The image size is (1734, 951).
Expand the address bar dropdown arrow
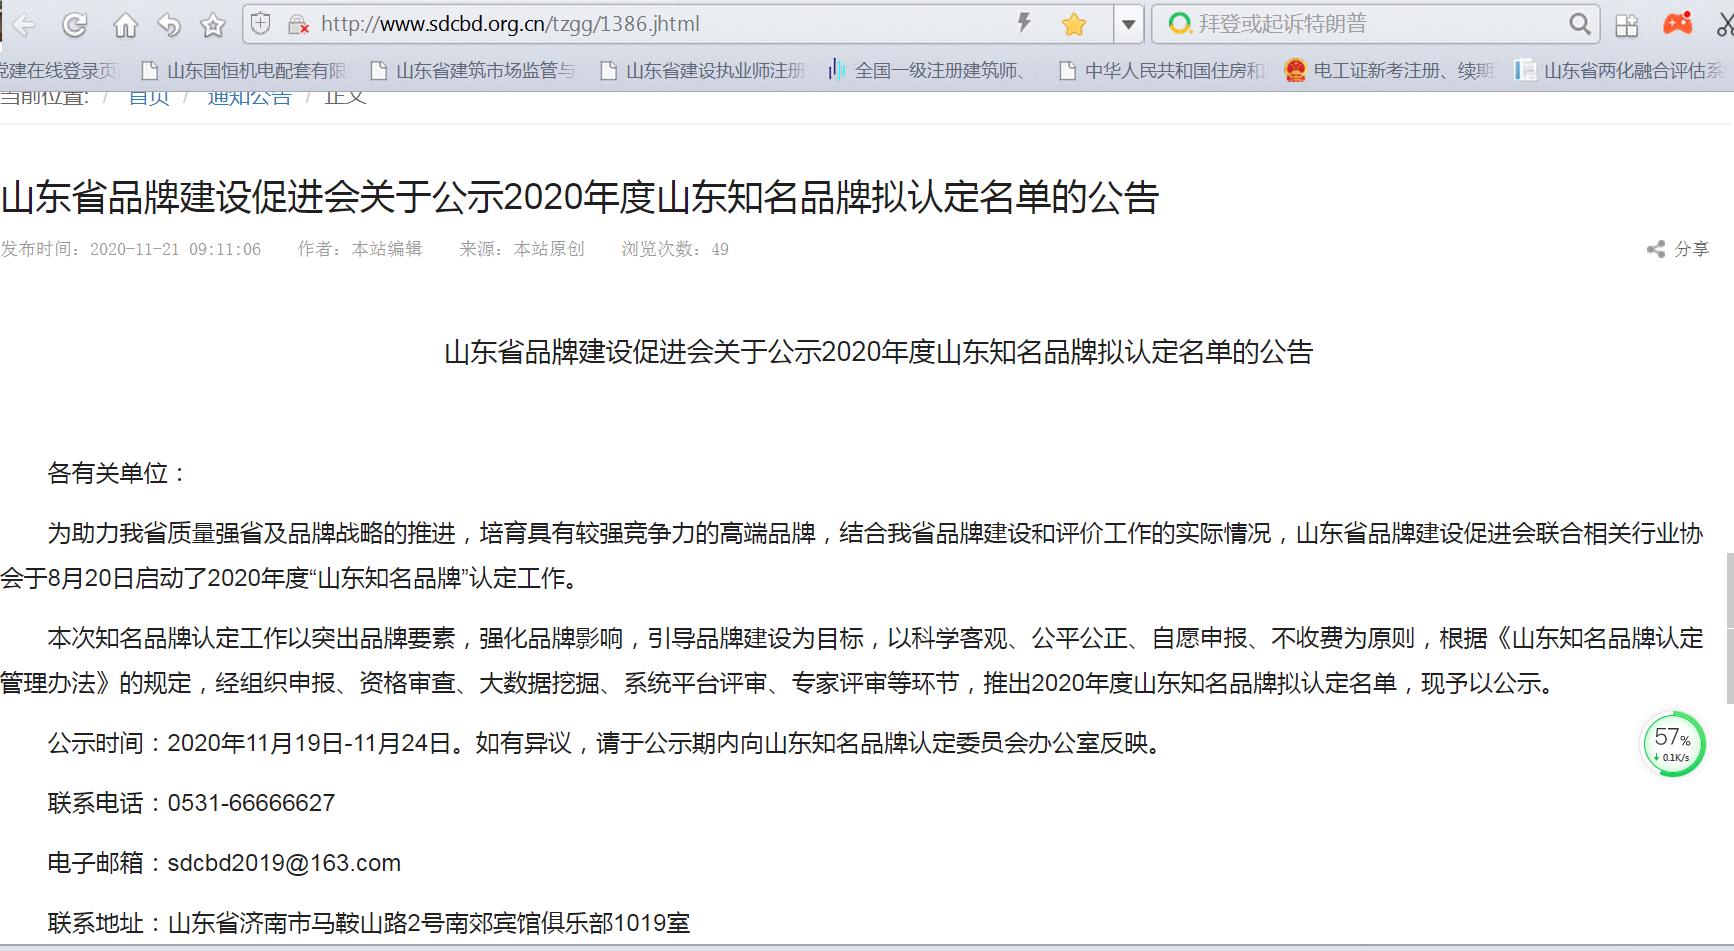click(x=1128, y=24)
